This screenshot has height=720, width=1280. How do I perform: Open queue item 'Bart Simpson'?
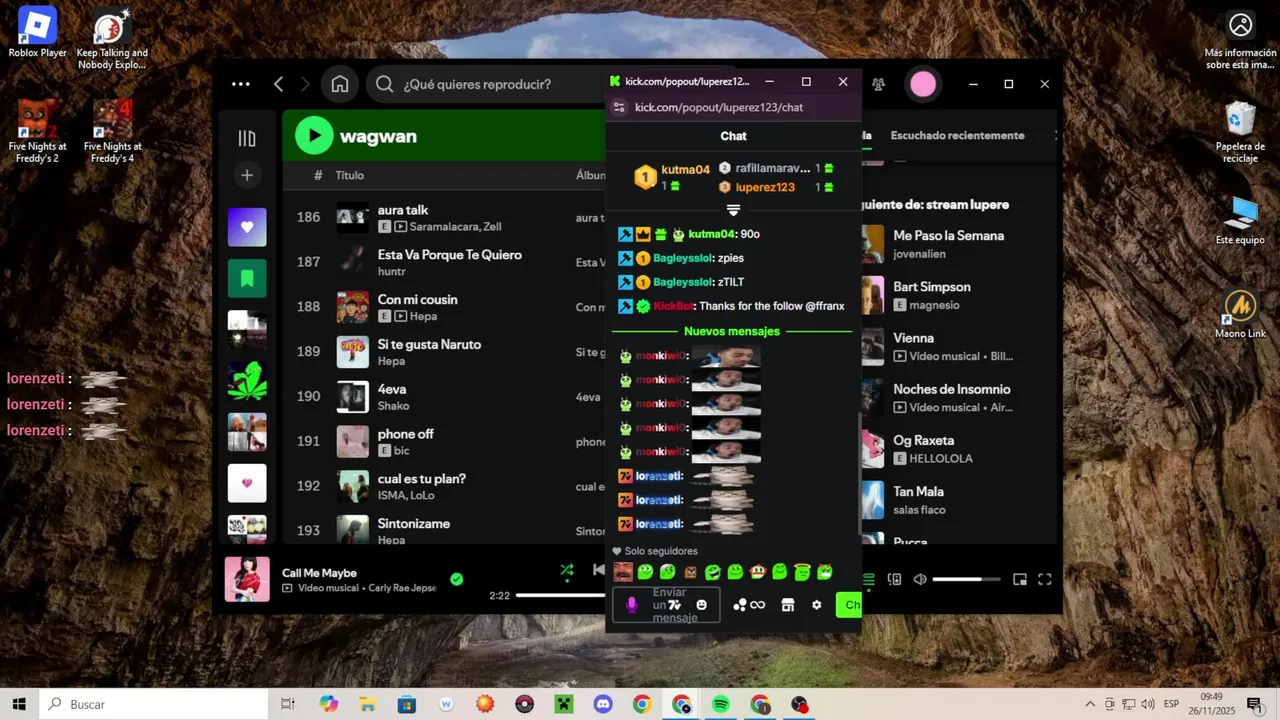932,287
